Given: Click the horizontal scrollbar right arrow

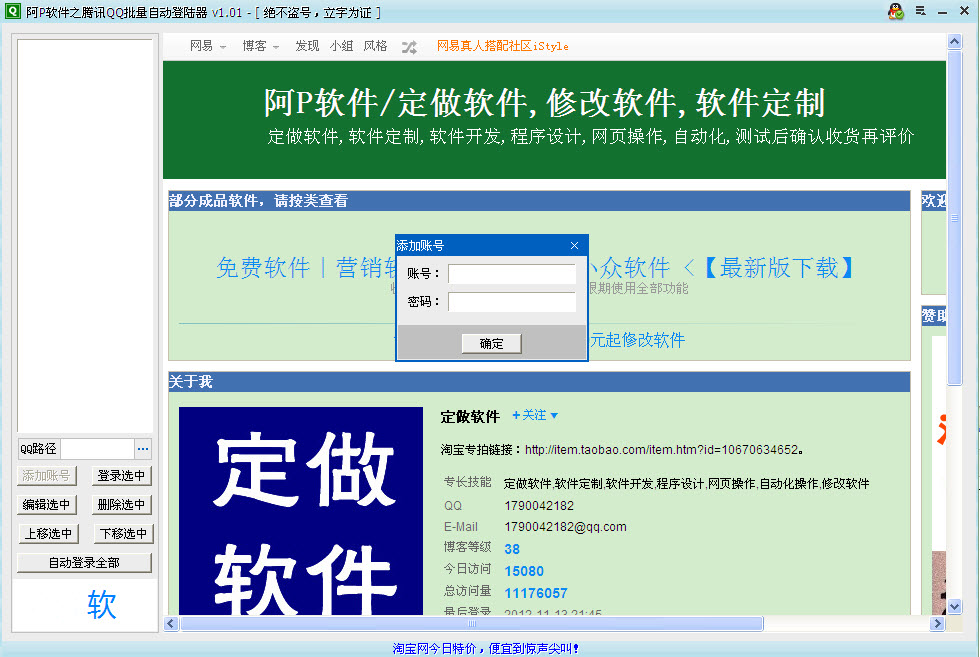Looking at the screenshot, I should coord(937,623).
